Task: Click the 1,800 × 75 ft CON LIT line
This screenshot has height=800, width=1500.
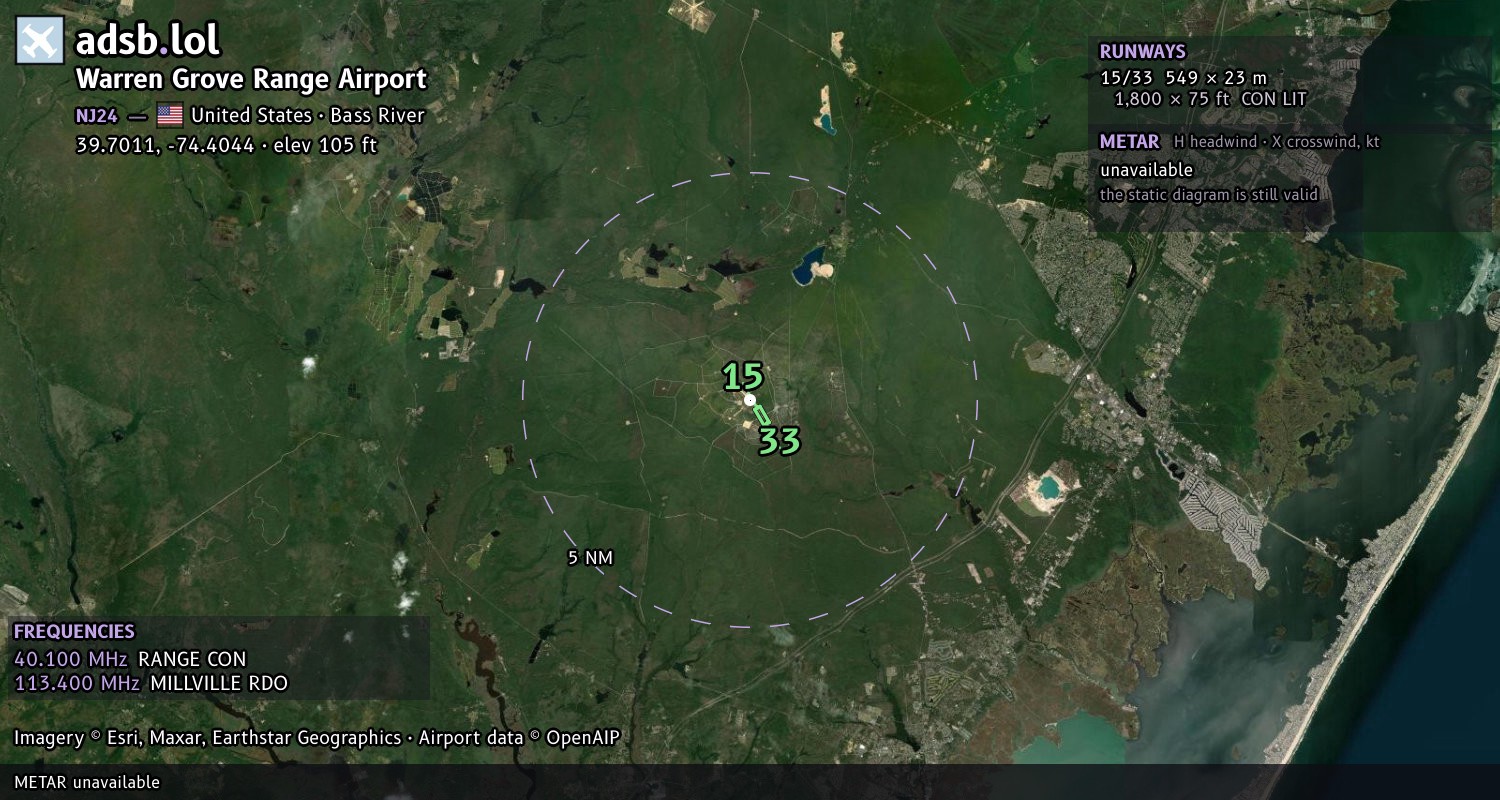Action: [x=1210, y=99]
